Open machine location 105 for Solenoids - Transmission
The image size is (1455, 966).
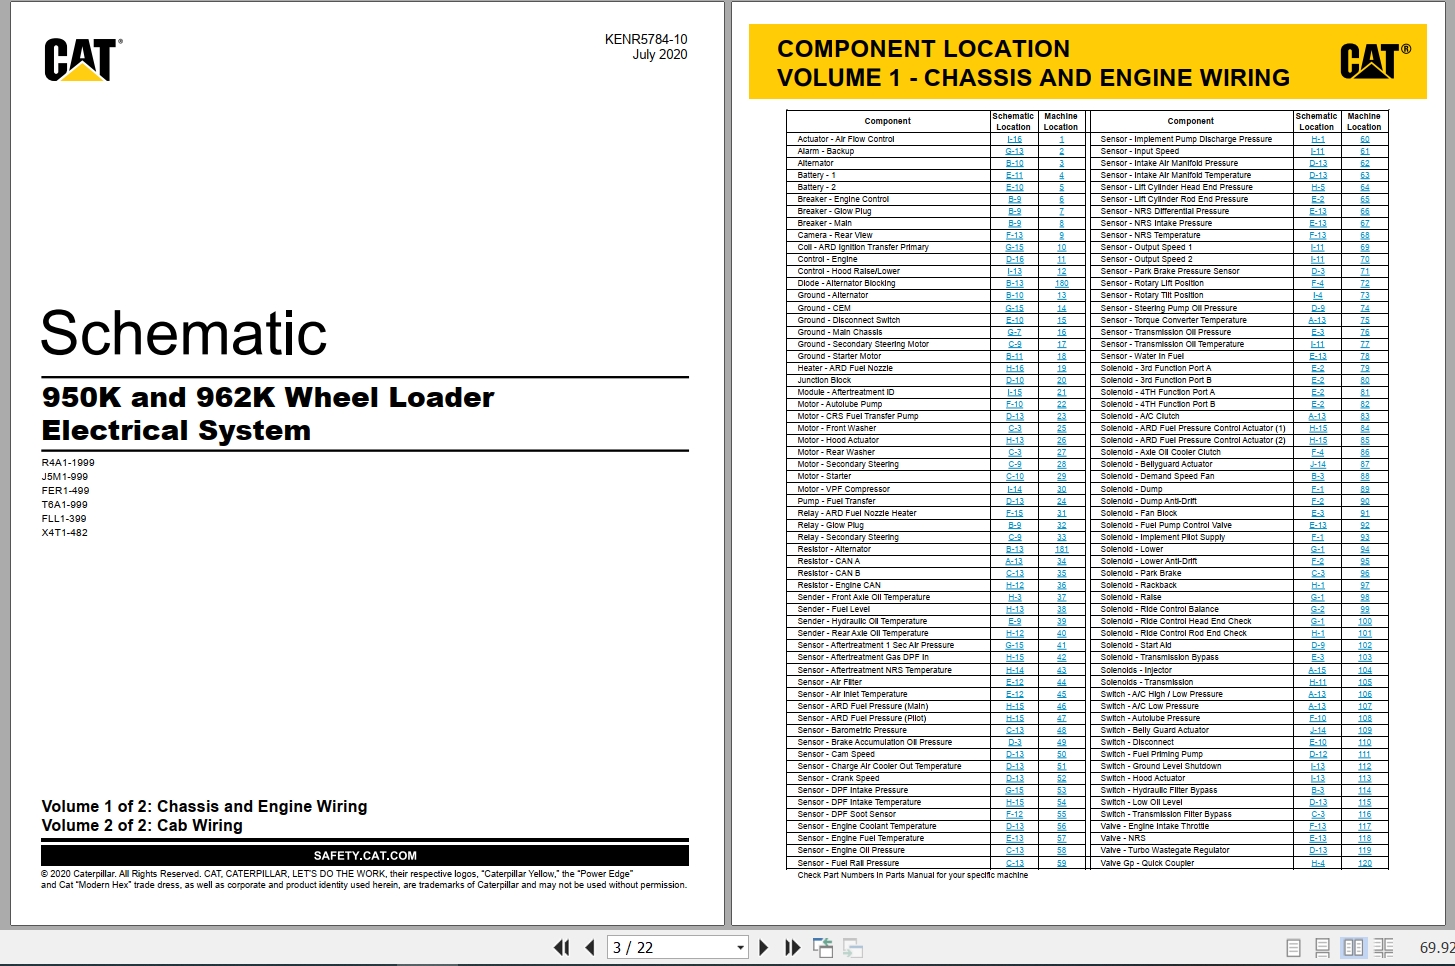[1364, 682]
